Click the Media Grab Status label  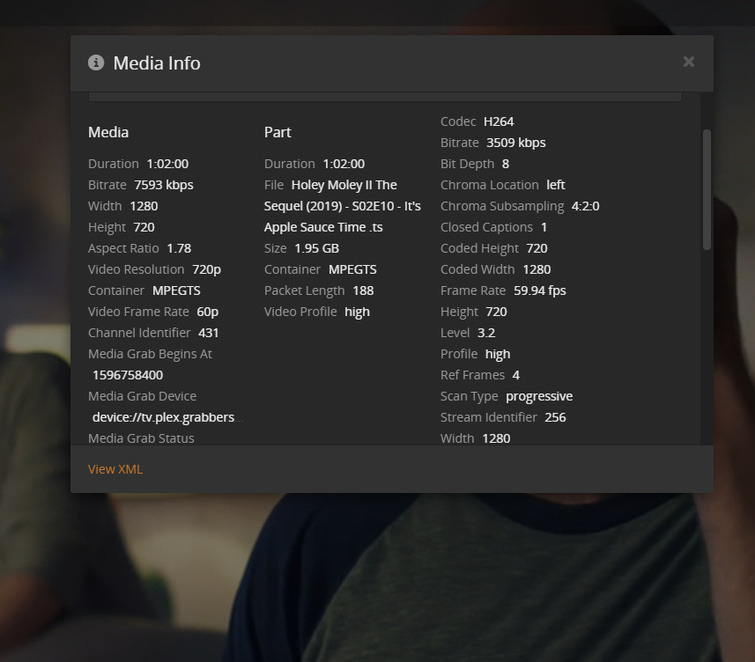coord(141,439)
